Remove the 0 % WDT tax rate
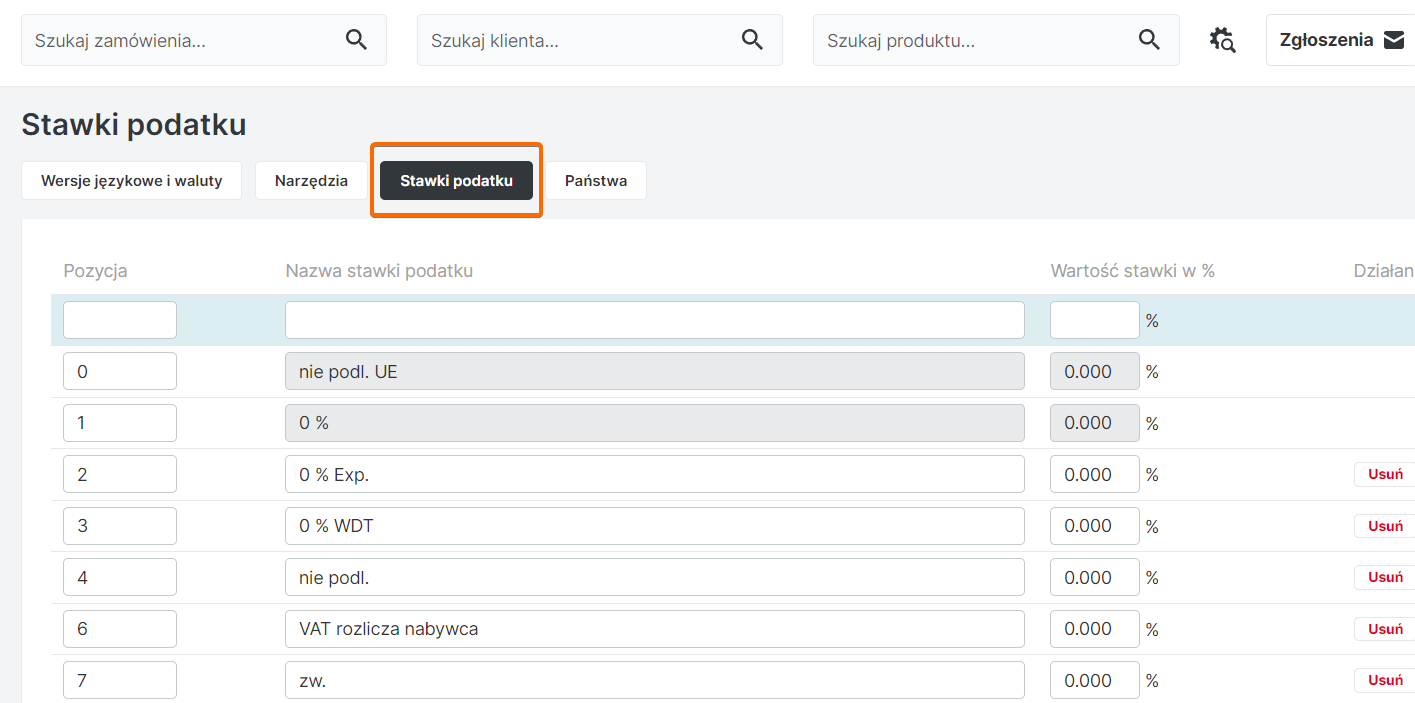The image size is (1415, 703). tap(1385, 526)
